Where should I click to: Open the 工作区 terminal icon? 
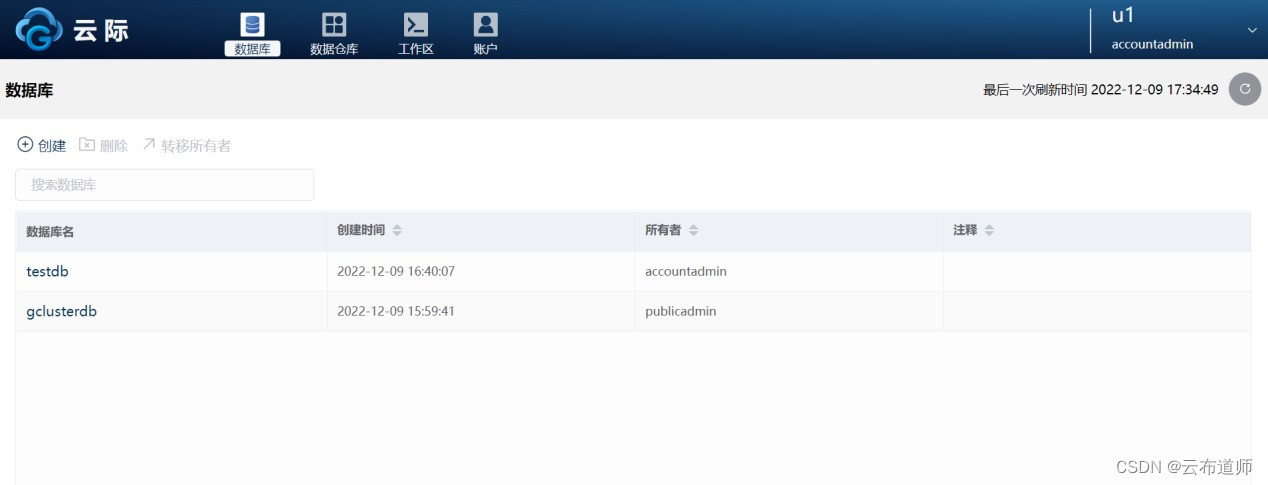(416, 33)
